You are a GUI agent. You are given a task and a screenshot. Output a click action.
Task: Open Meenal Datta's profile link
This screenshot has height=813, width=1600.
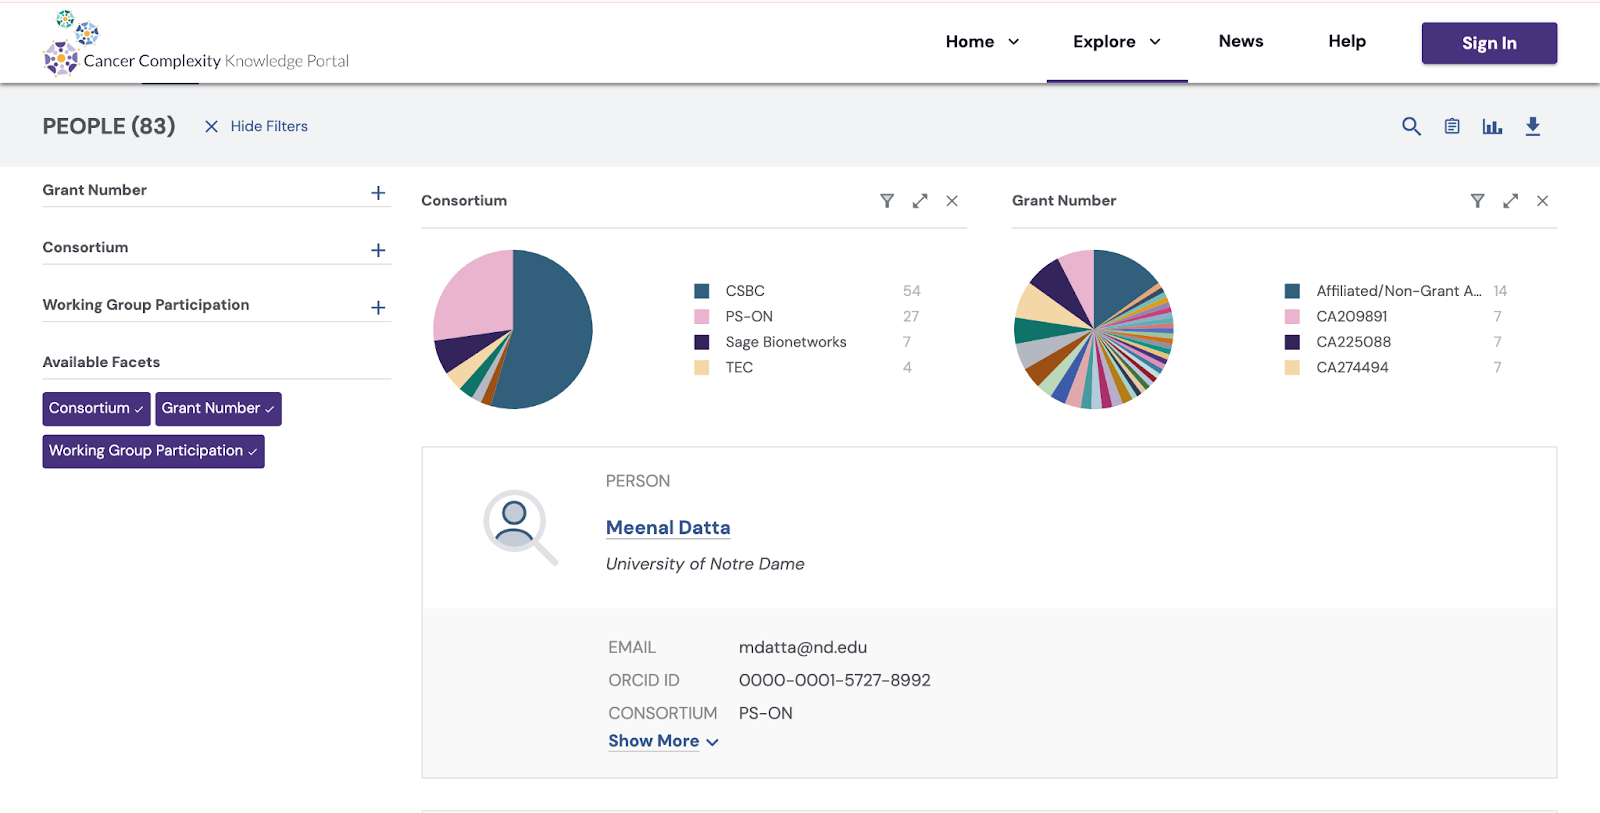(668, 527)
